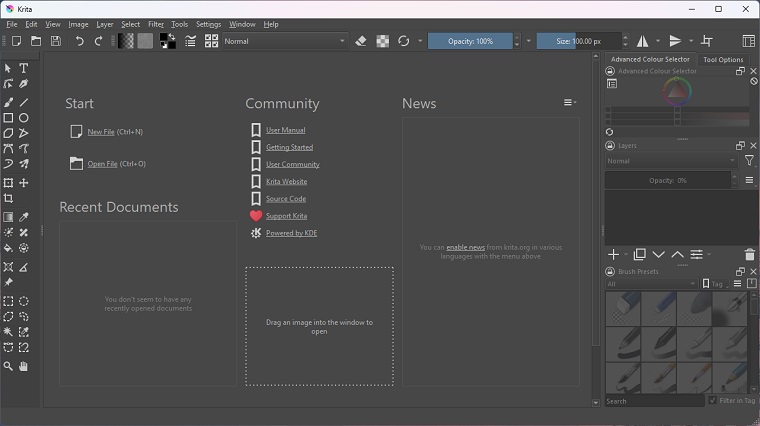Select the Calligraphy tool

click(23, 84)
